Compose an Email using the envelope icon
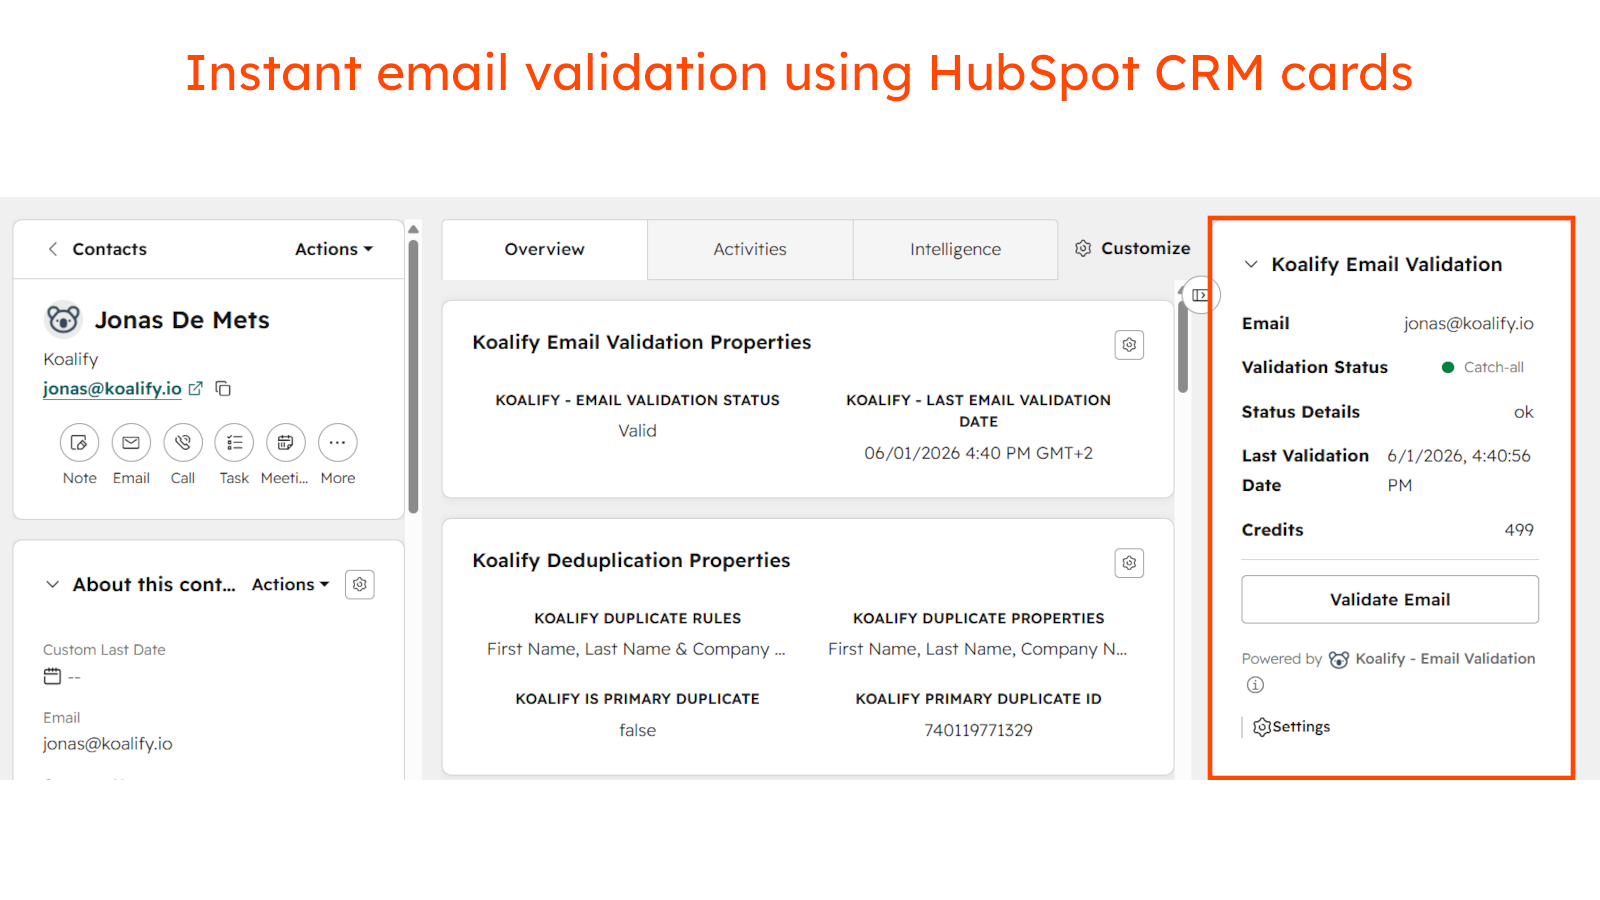Screen dimensions: 1600x900 tap(131, 443)
